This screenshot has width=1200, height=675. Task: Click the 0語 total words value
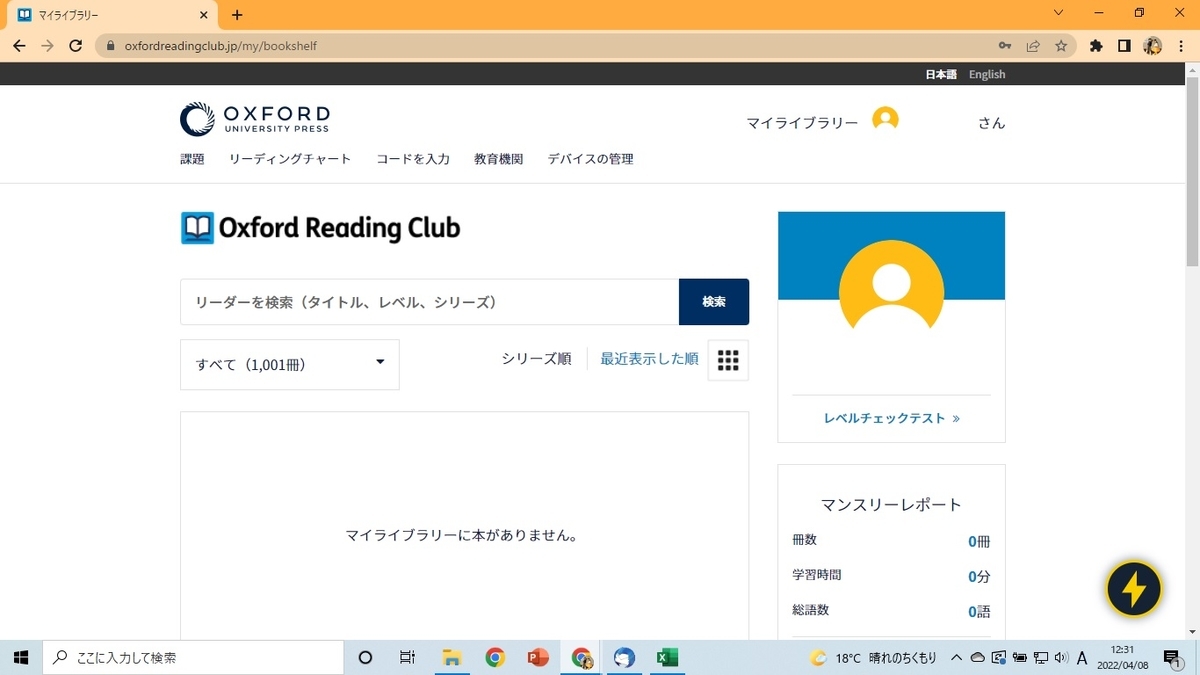(979, 612)
